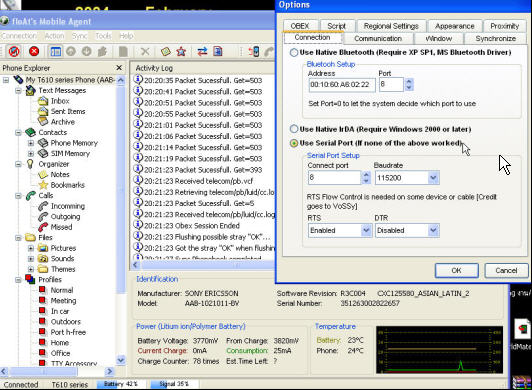Click the Battery 42% status bar indicator
This screenshot has height=390, width=532.
pyautogui.click(x=120, y=384)
